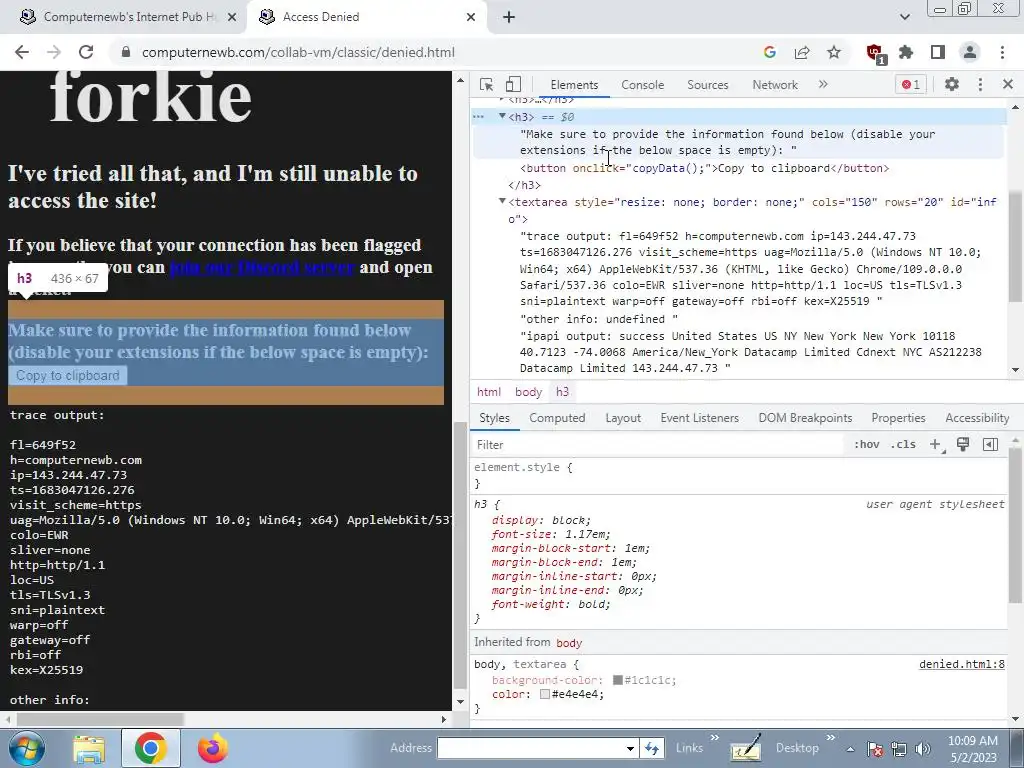Select html in the breadcrumb bar
The height and width of the screenshot is (768, 1024).
click(x=488, y=392)
